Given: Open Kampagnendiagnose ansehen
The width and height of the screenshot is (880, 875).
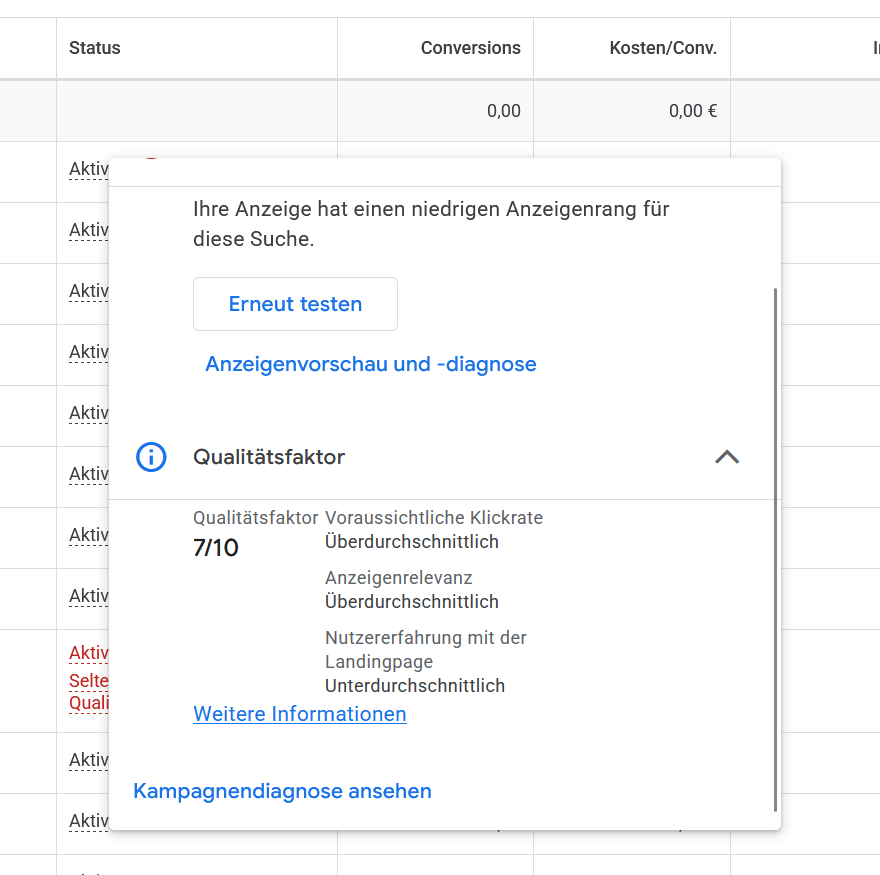Looking at the screenshot, I should pyautogui.click(x=282, y=791).
